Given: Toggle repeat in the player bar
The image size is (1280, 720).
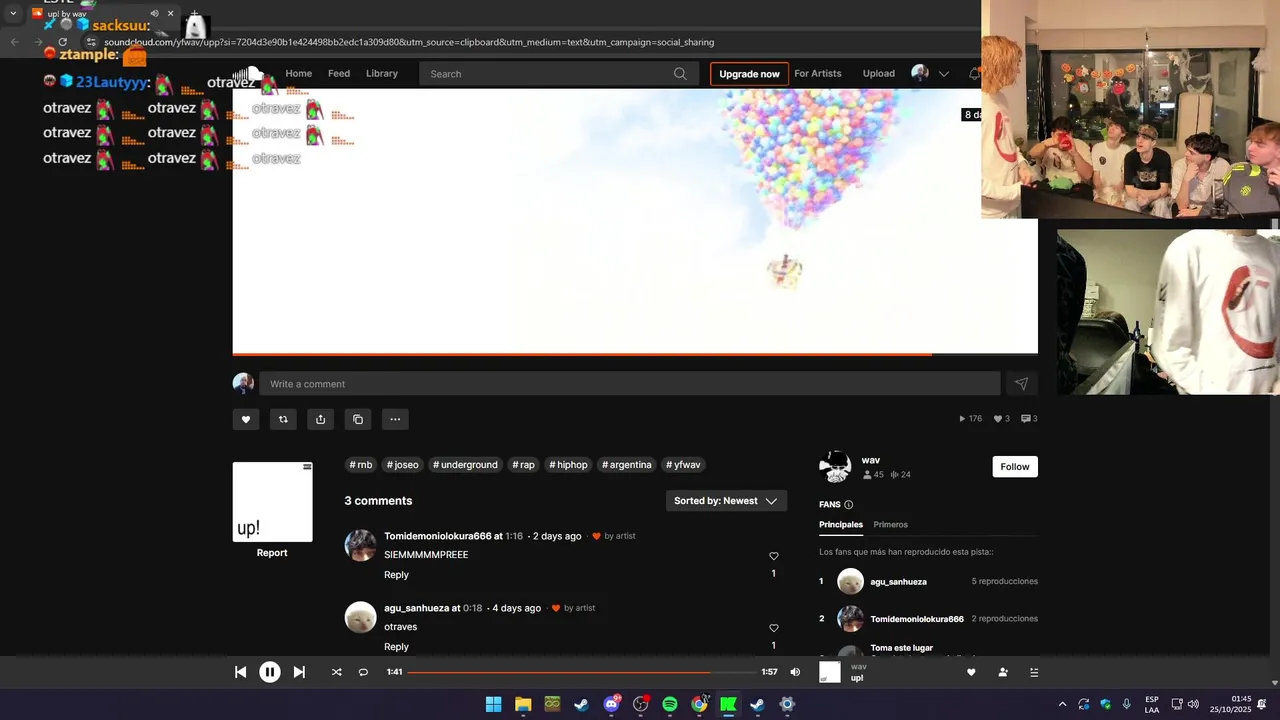Looking at the screenshot, I should pyautogui.click(x=363, y=672).
